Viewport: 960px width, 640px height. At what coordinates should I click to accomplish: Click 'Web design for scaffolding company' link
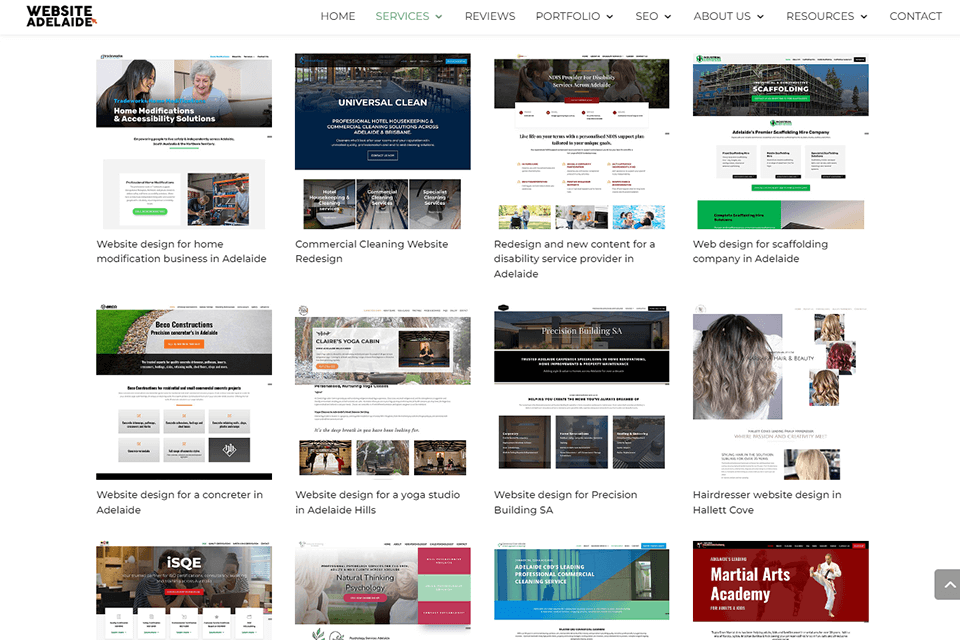pyautogui.click(x=760, y=251)
